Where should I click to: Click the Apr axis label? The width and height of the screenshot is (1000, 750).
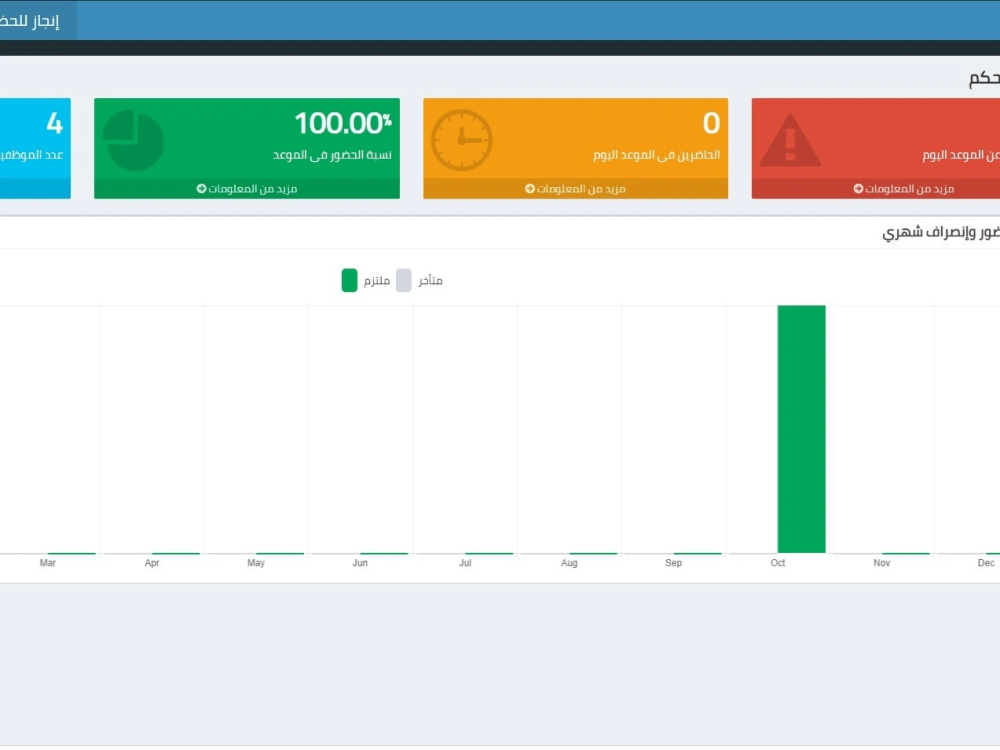point(152,563)
